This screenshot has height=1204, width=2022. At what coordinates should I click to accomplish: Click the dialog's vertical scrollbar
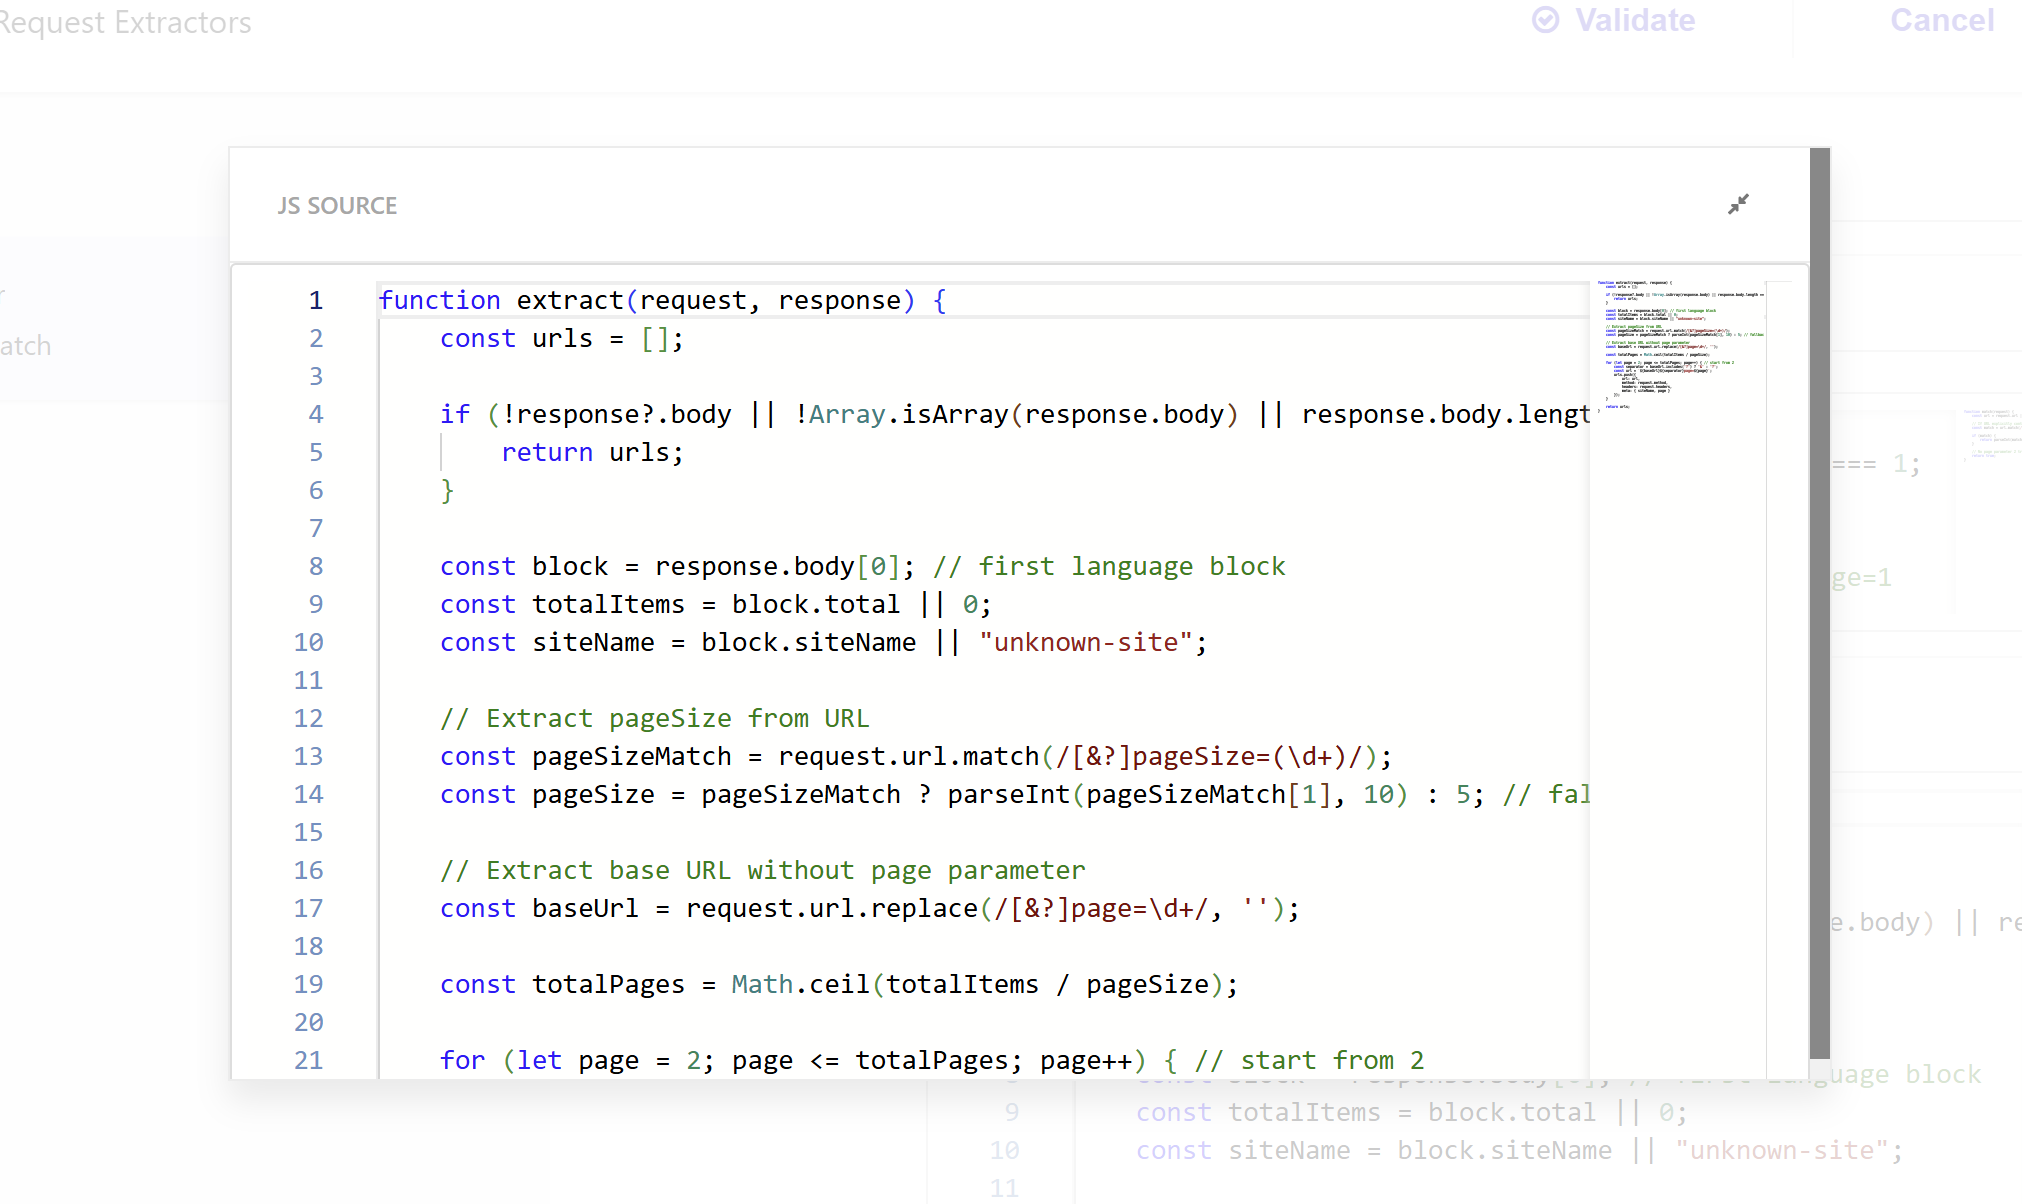(x=1819, y=600)
